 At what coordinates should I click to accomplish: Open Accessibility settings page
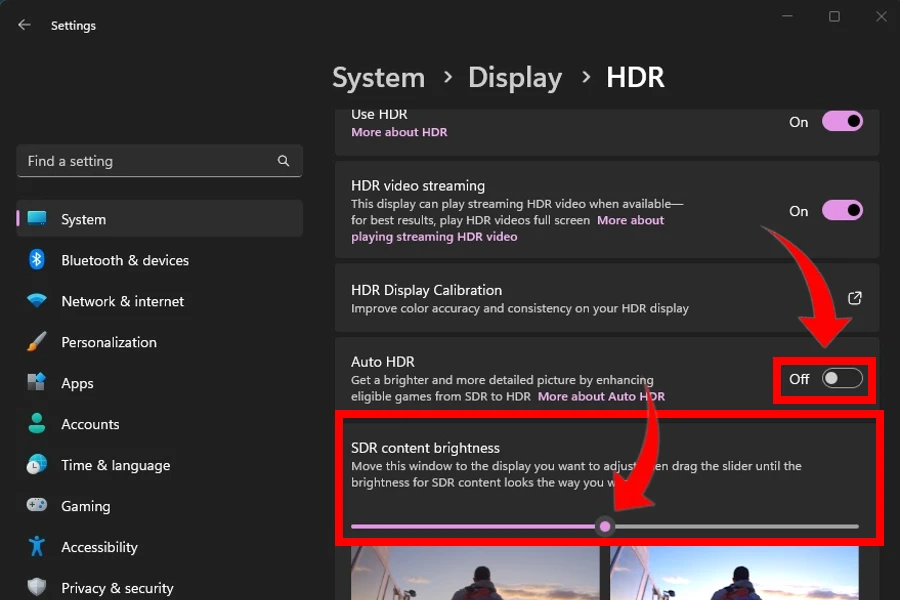160,547
